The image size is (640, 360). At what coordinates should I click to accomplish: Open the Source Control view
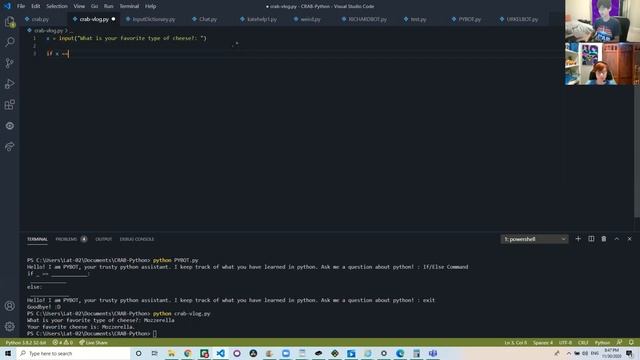(10, 63)
